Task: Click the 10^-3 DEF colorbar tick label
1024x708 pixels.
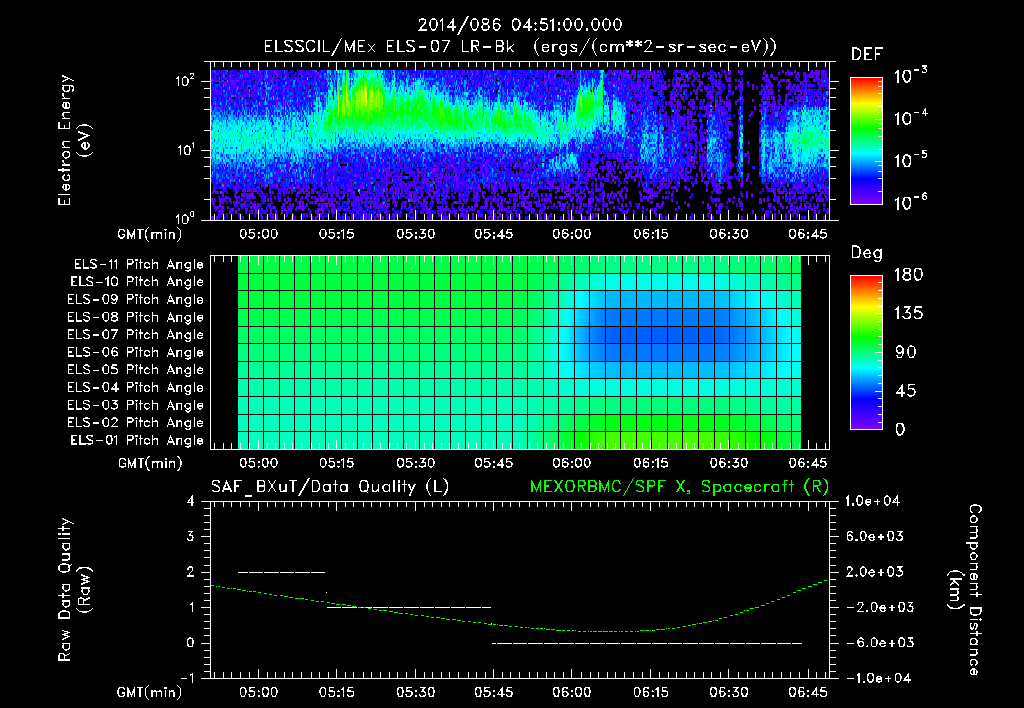Action: (x=910, y=75)
